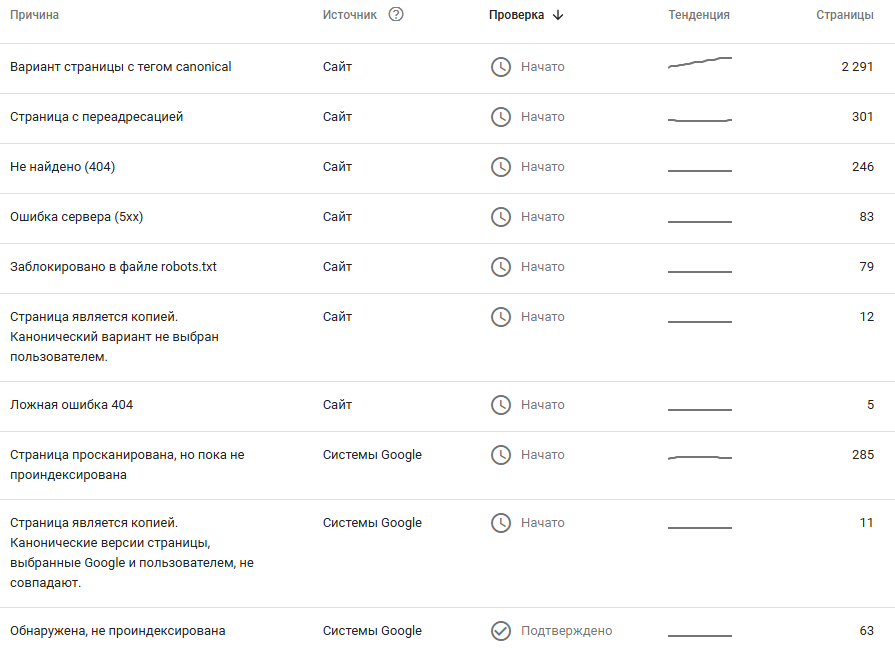Sort by the Проверка column arrow
This screenshot has width=895, height=648.
point(558,15)
